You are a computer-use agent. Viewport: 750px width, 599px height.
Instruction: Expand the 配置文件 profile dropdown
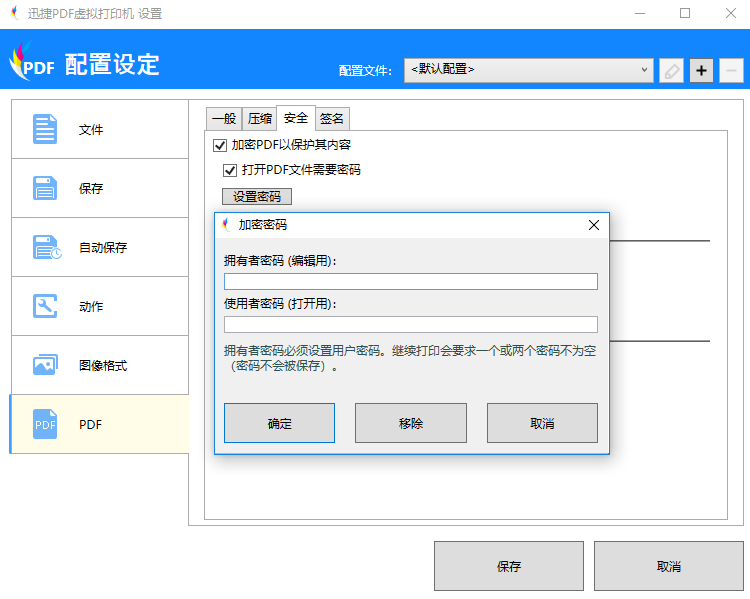tap(529, 70)
